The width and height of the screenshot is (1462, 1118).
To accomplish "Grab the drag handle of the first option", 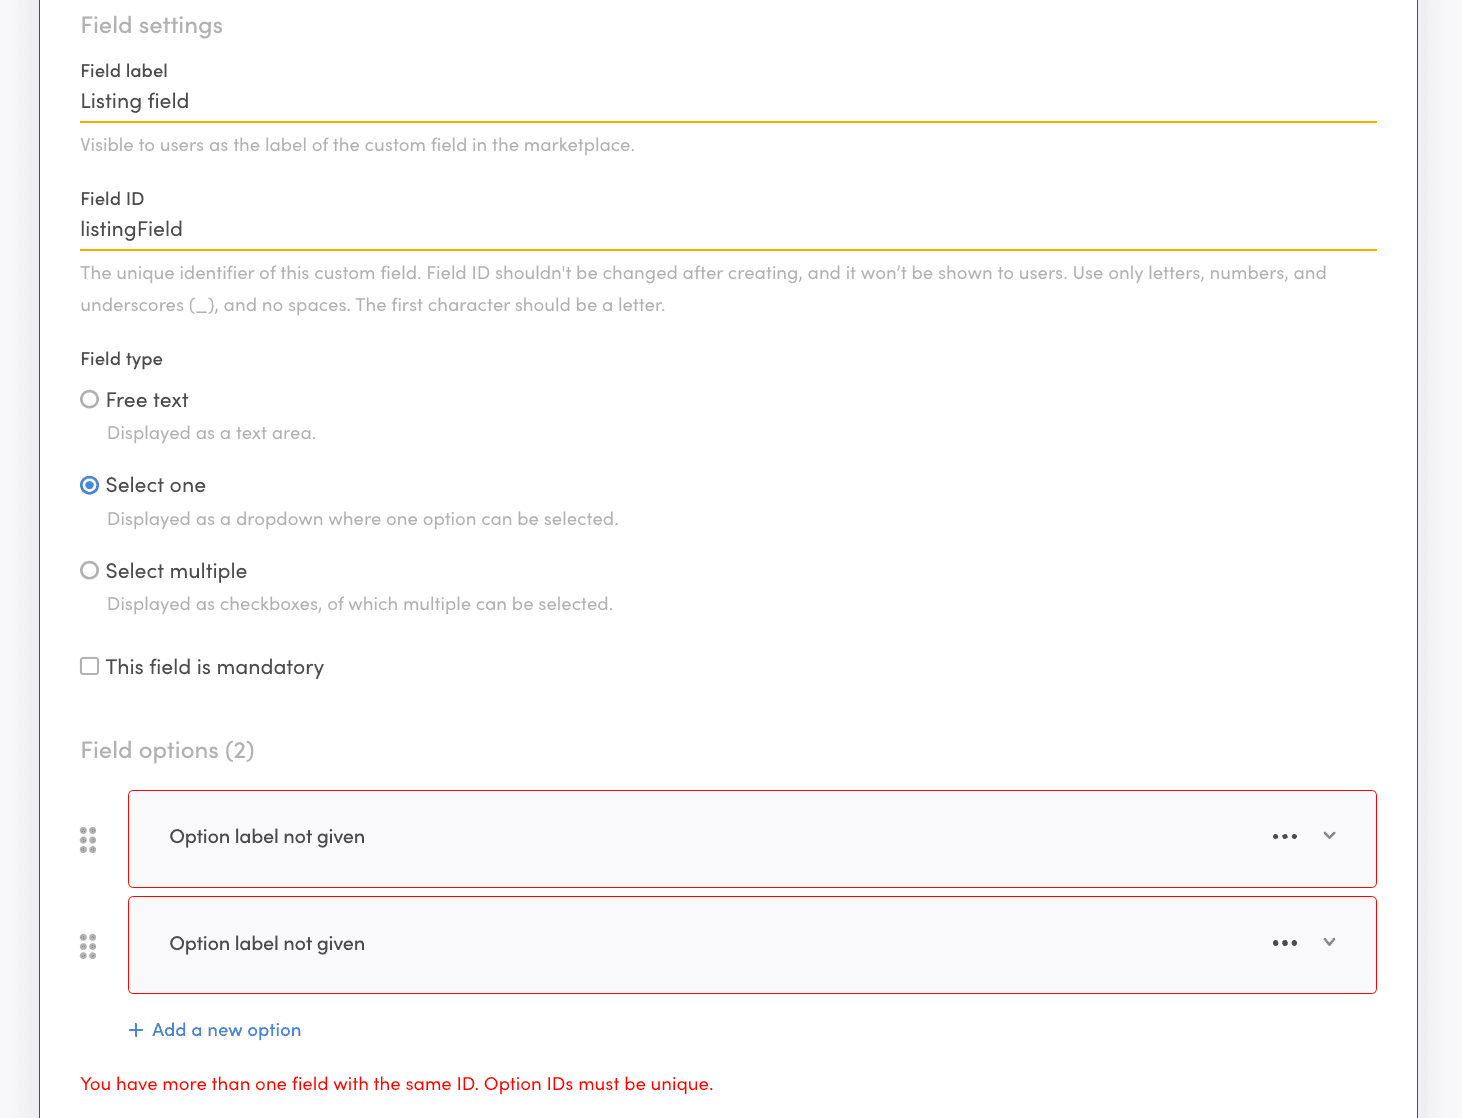I will (x=88, y=839).
